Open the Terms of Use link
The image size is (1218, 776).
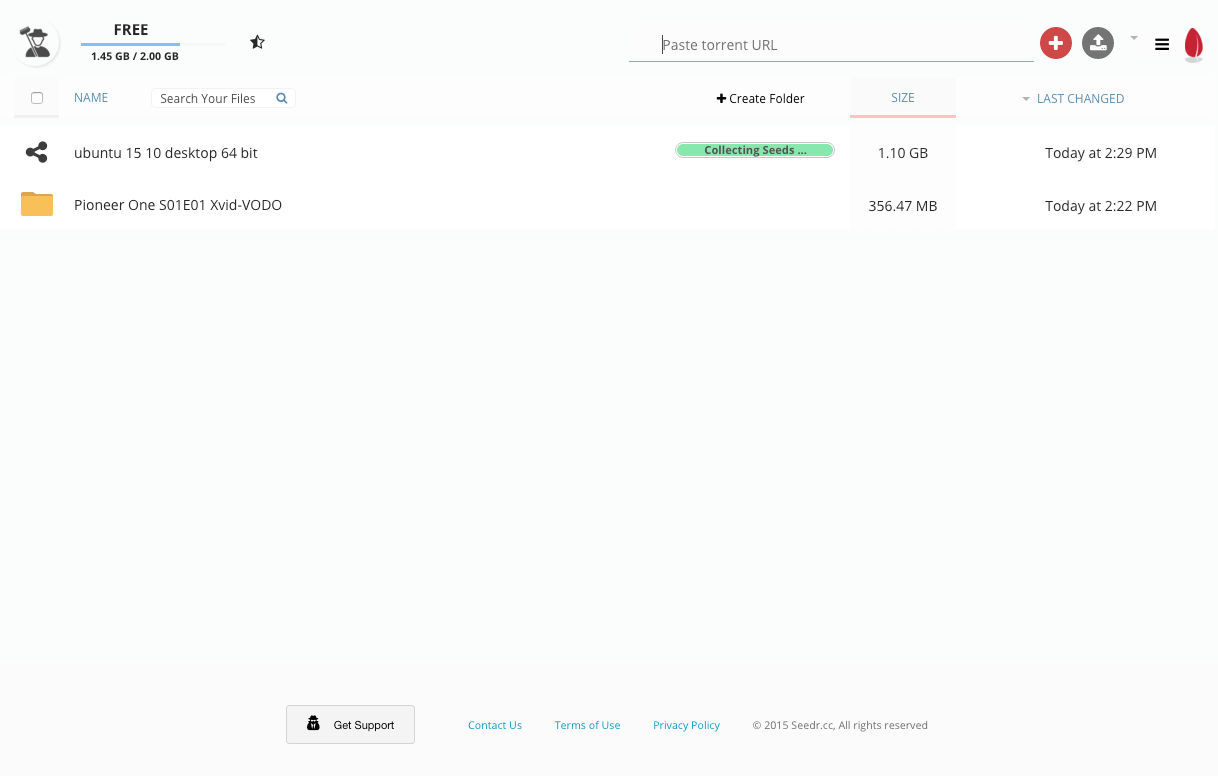coord(587,725)
